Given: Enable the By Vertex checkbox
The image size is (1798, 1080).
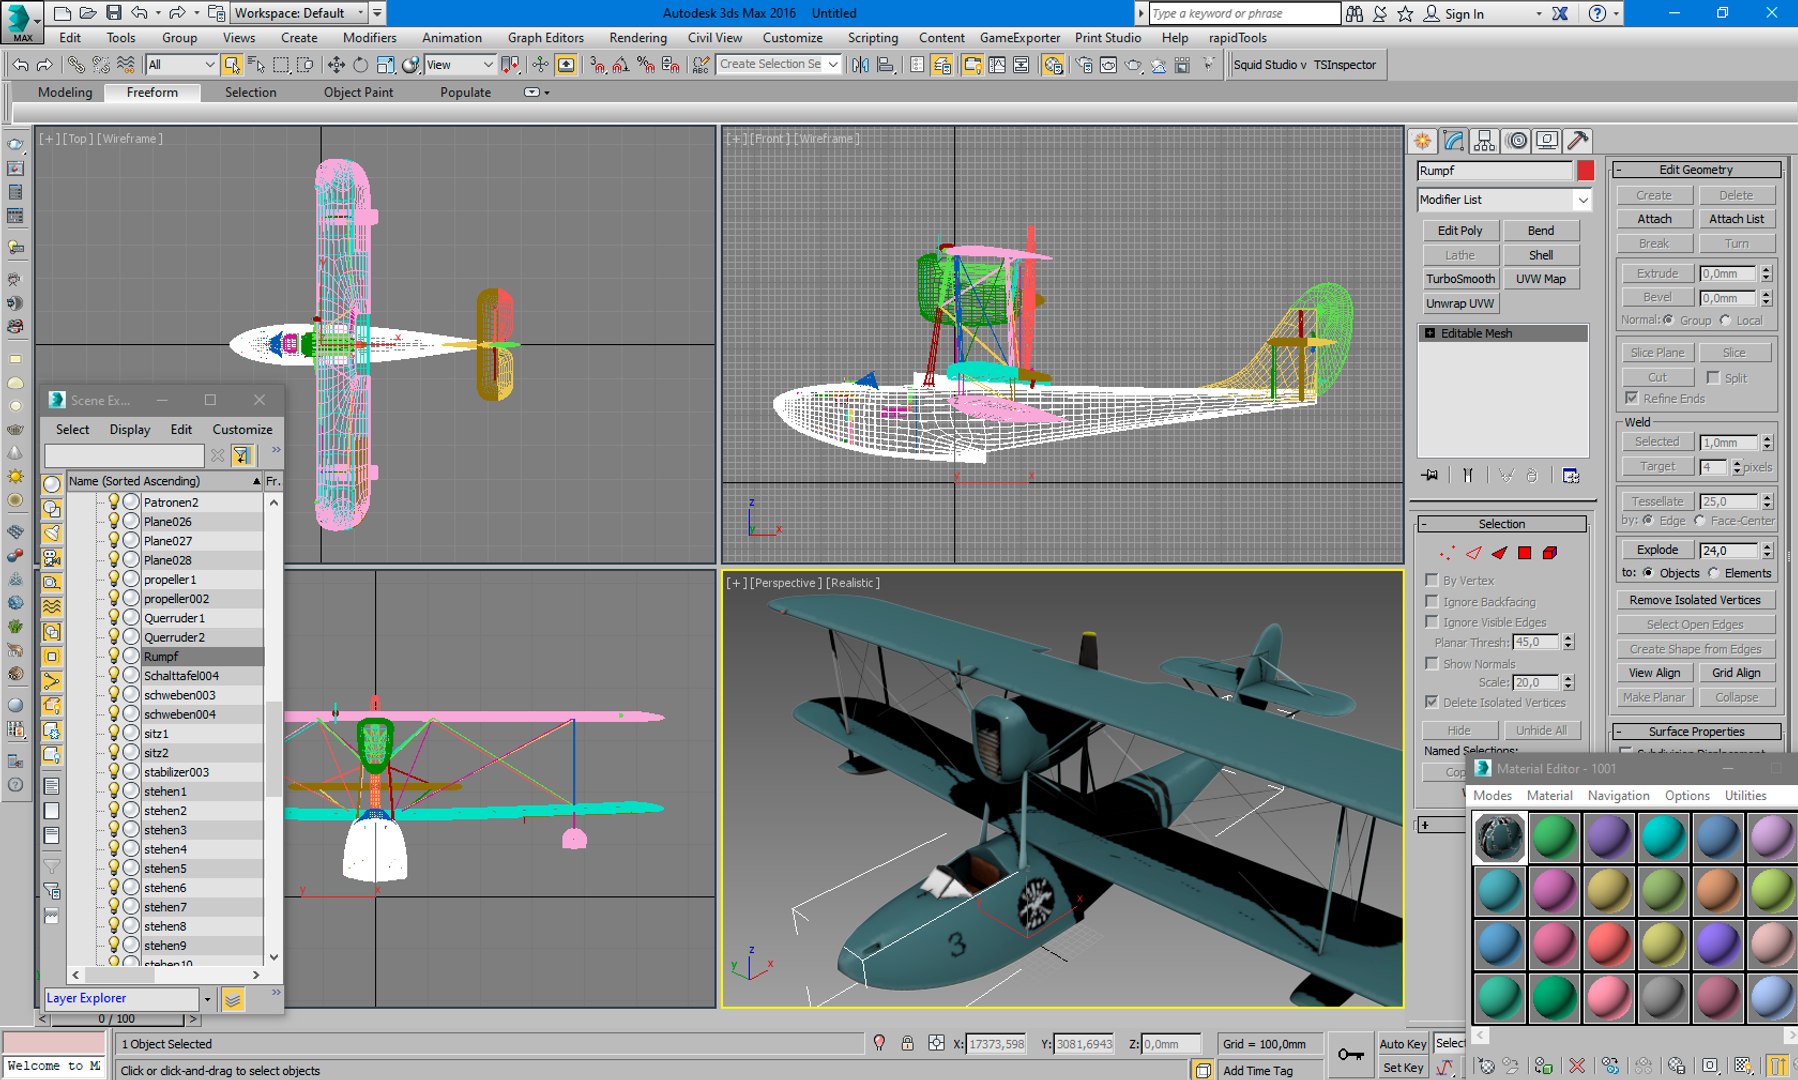Looking at the screenshot, I should 1432,580.
